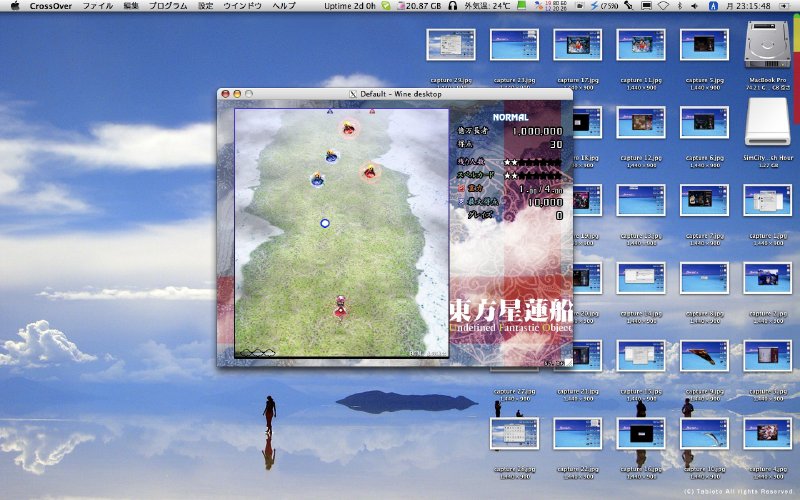
Task: Open the 設定 menu
Action: click(x=205, y=6)
